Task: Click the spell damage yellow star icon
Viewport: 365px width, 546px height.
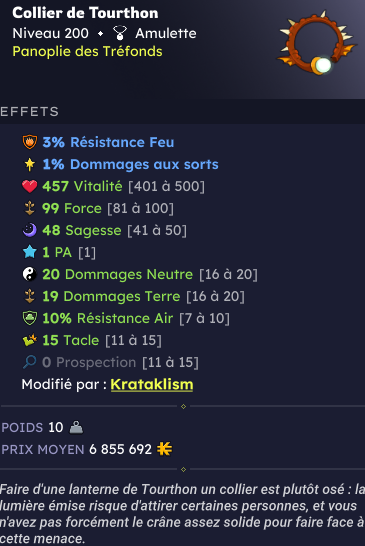Action: click(x=30, y=164)
